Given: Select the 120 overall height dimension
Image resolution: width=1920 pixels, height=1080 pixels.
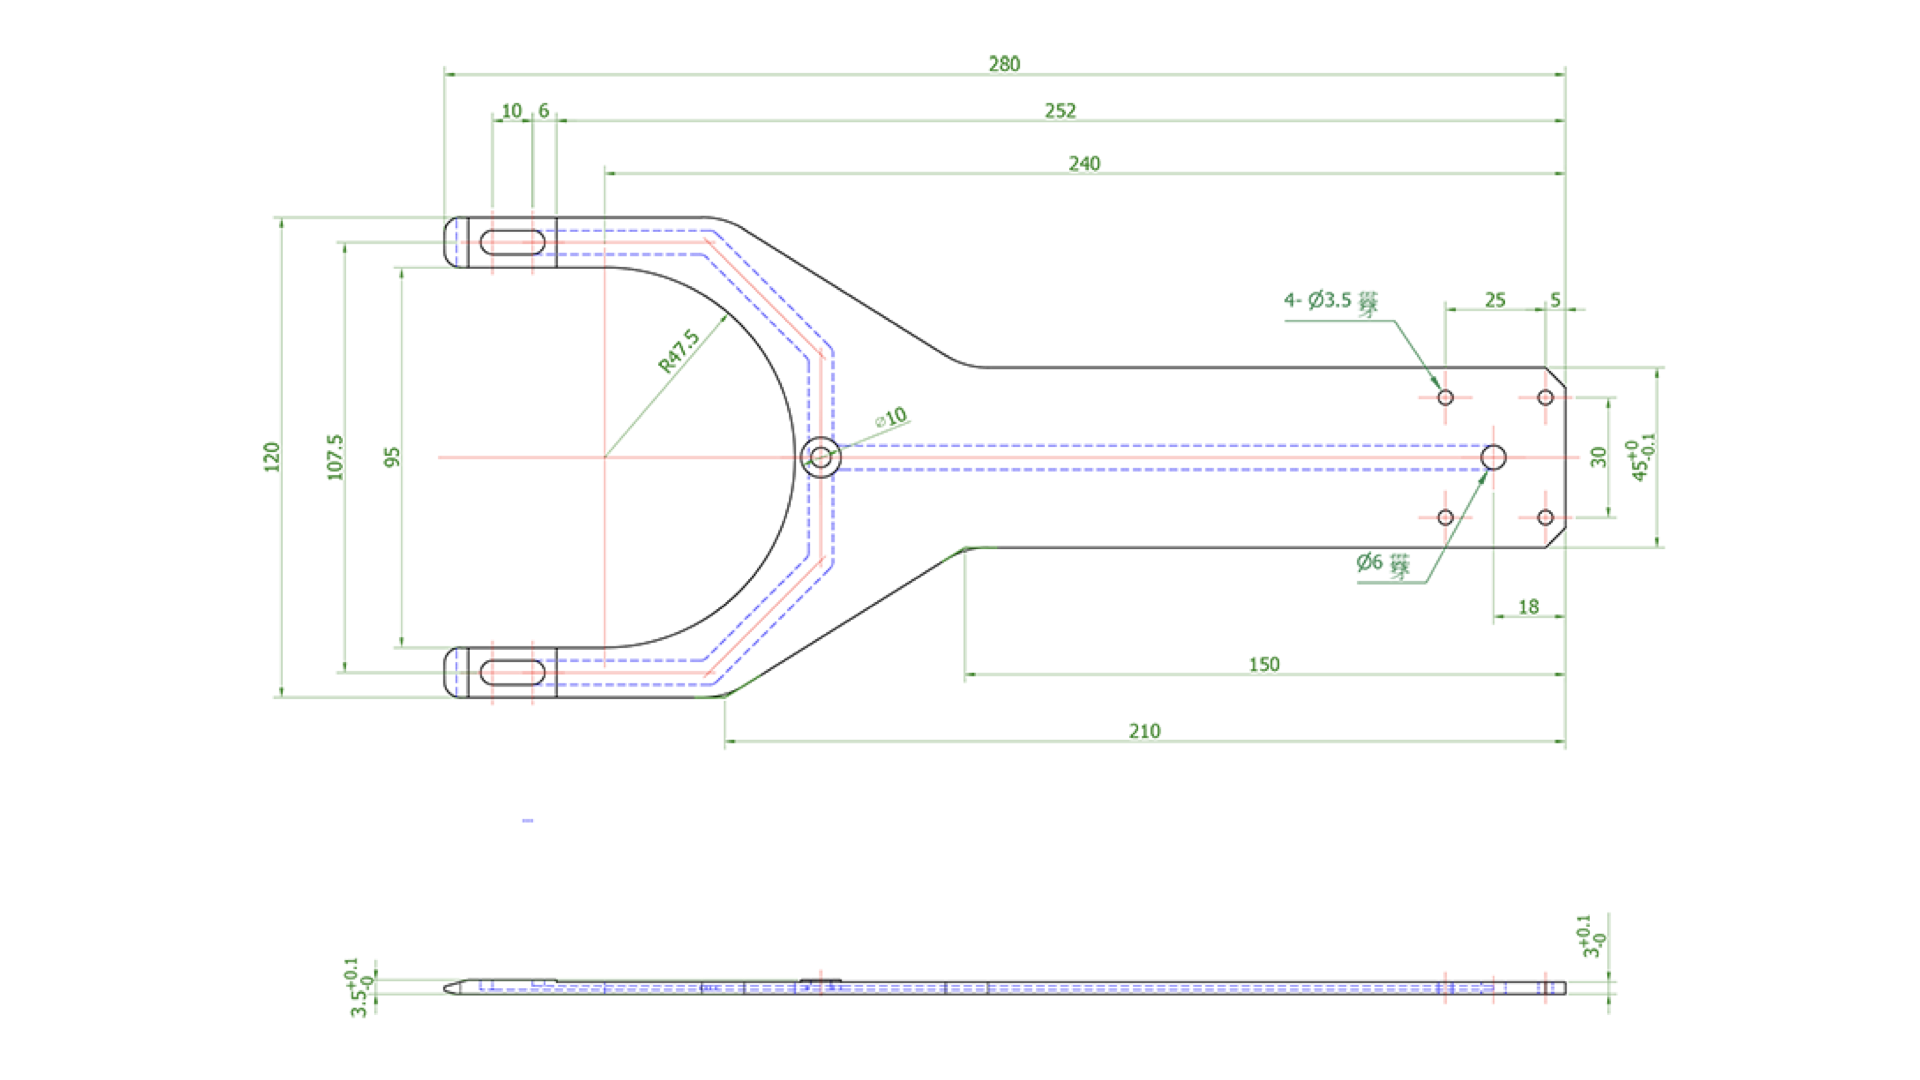Looking at the screenshot, I should tap(272, 457).
